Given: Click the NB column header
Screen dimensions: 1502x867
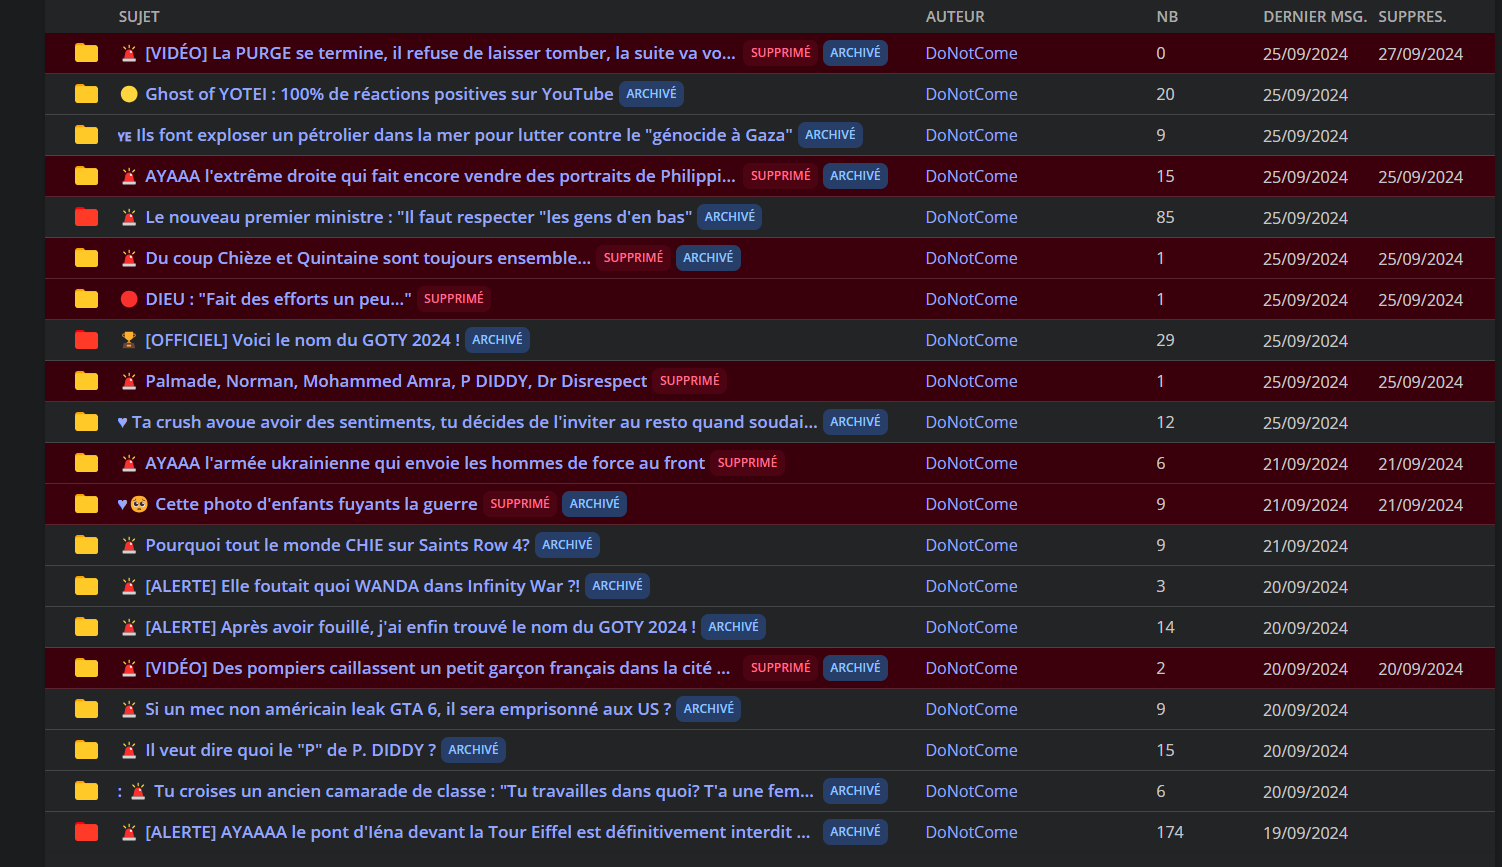Looking at the screenshot, I should pos(1167,17).
